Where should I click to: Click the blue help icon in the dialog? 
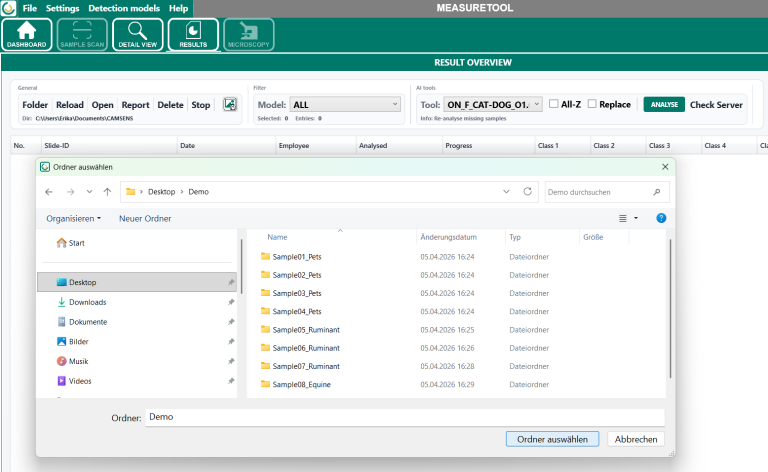click(661, 218)
